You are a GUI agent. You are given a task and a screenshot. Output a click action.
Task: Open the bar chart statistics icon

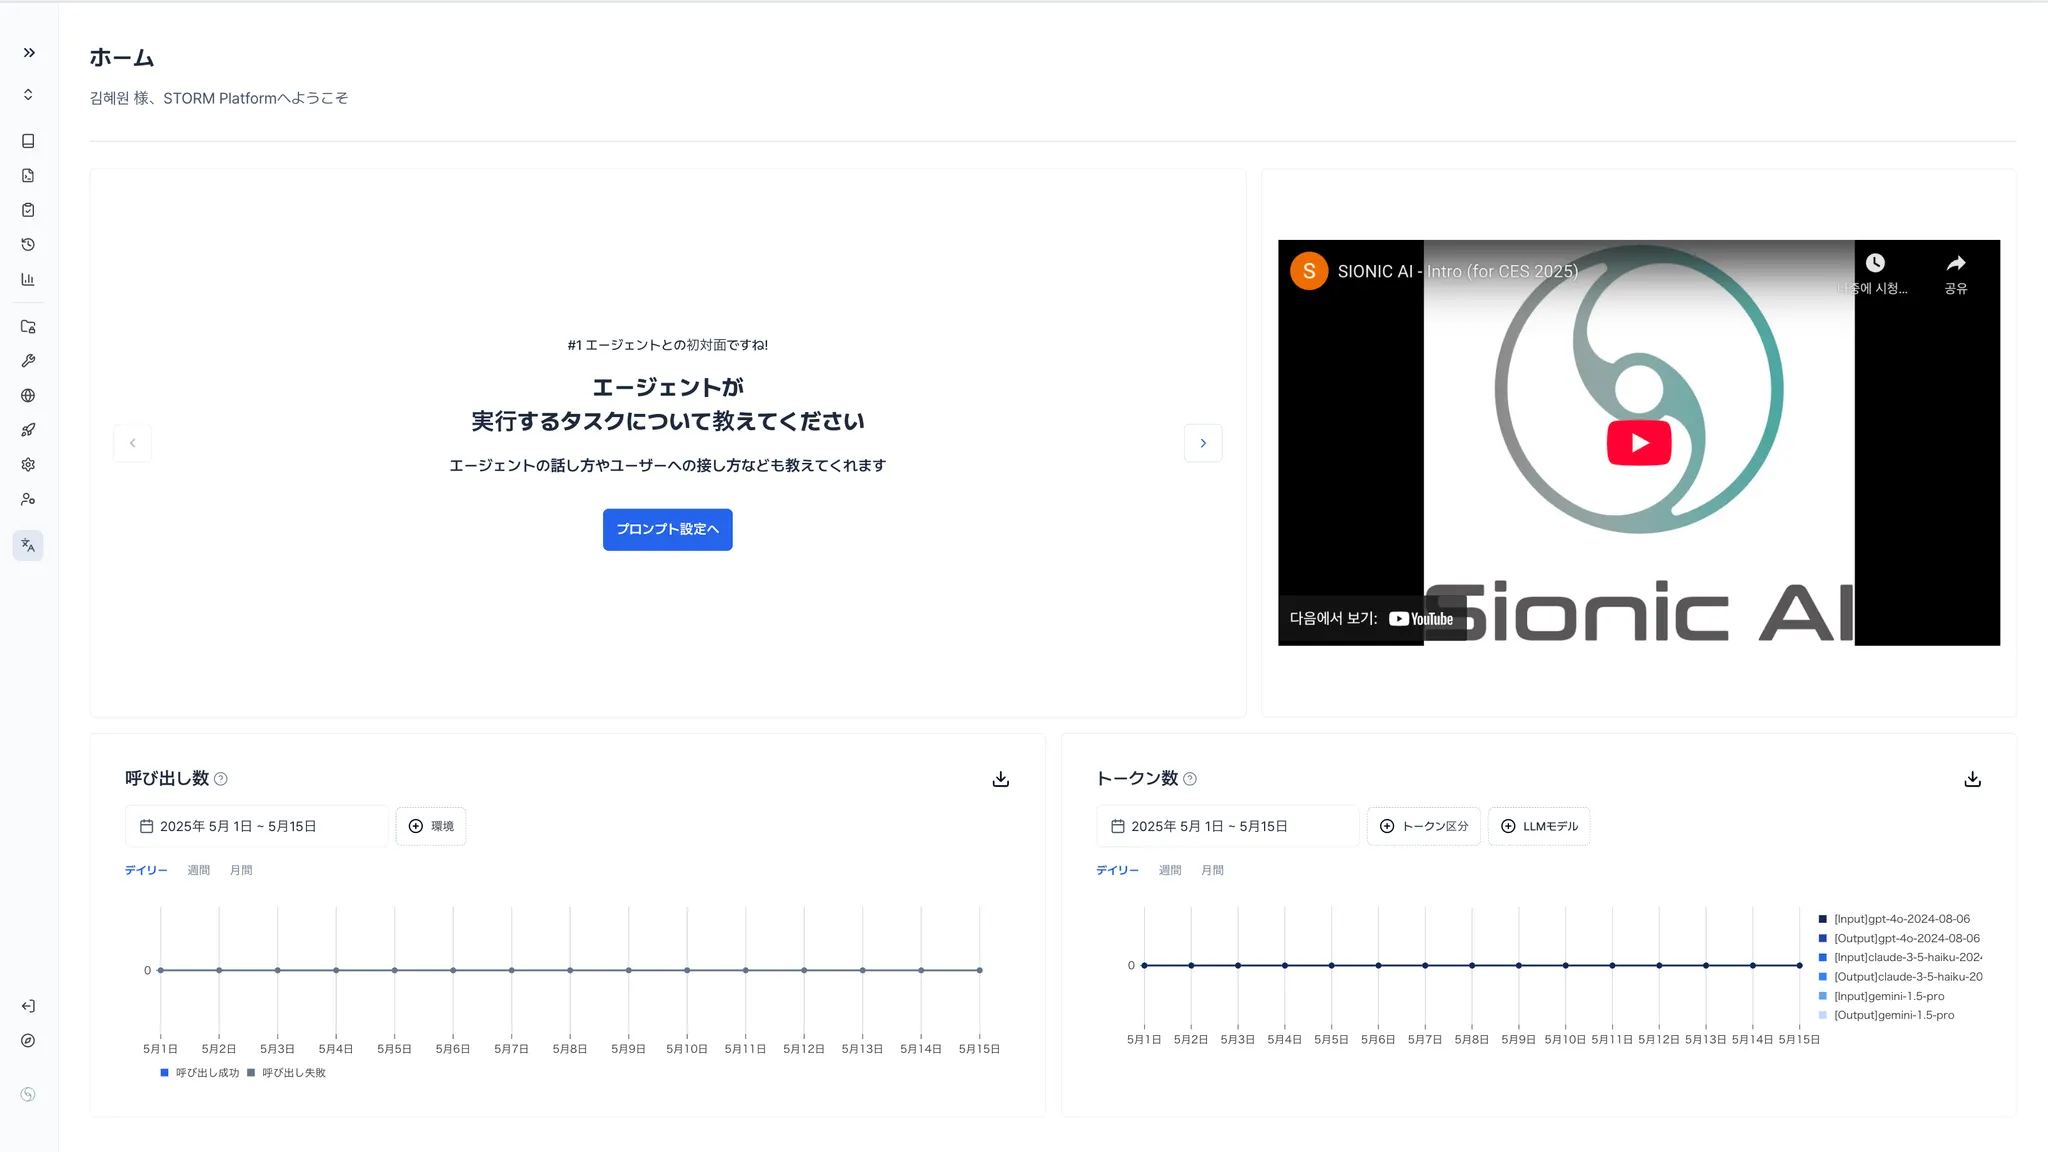[28, 280]
